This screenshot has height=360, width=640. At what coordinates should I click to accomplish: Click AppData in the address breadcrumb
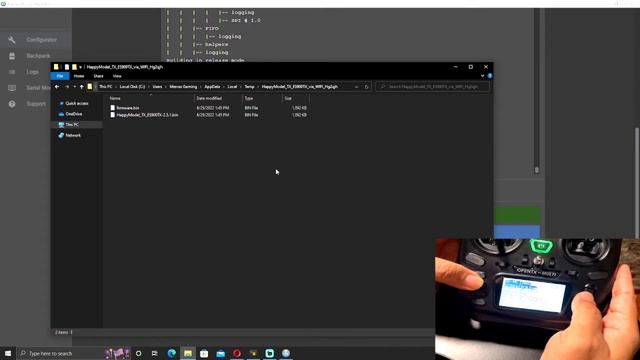pyautogui.click(x=212, y=87)
